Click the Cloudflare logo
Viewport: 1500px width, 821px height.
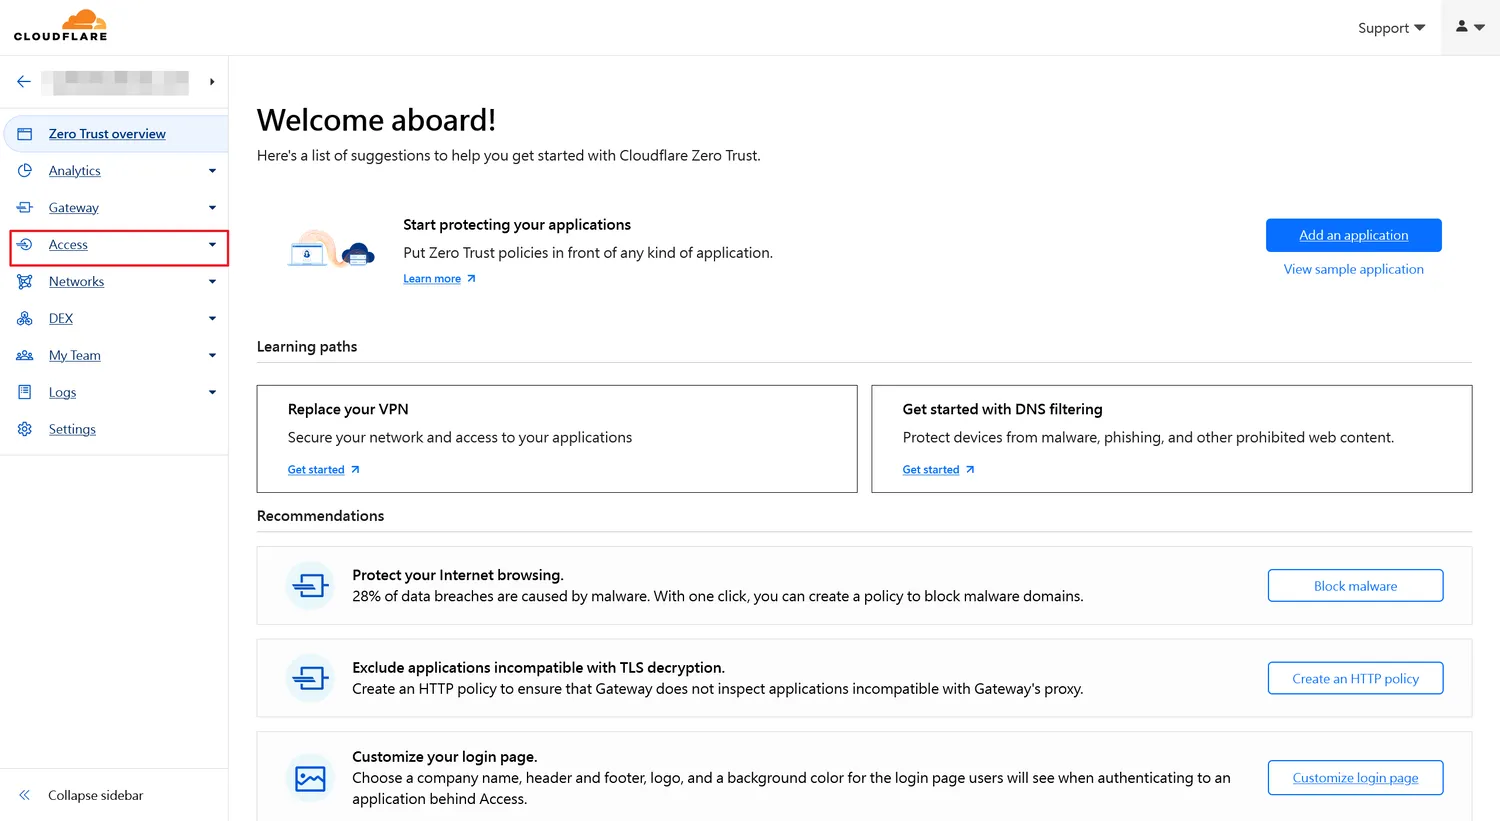pyautogui.click(x=60, y=26)
